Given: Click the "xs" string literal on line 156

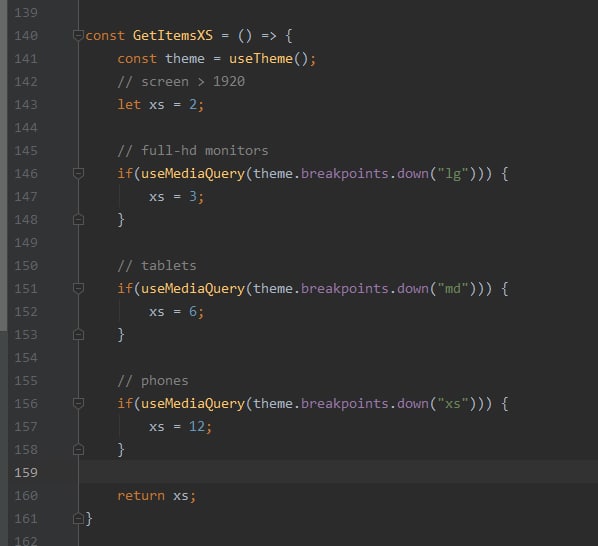Looking at the screenshot, I should 453,403.
